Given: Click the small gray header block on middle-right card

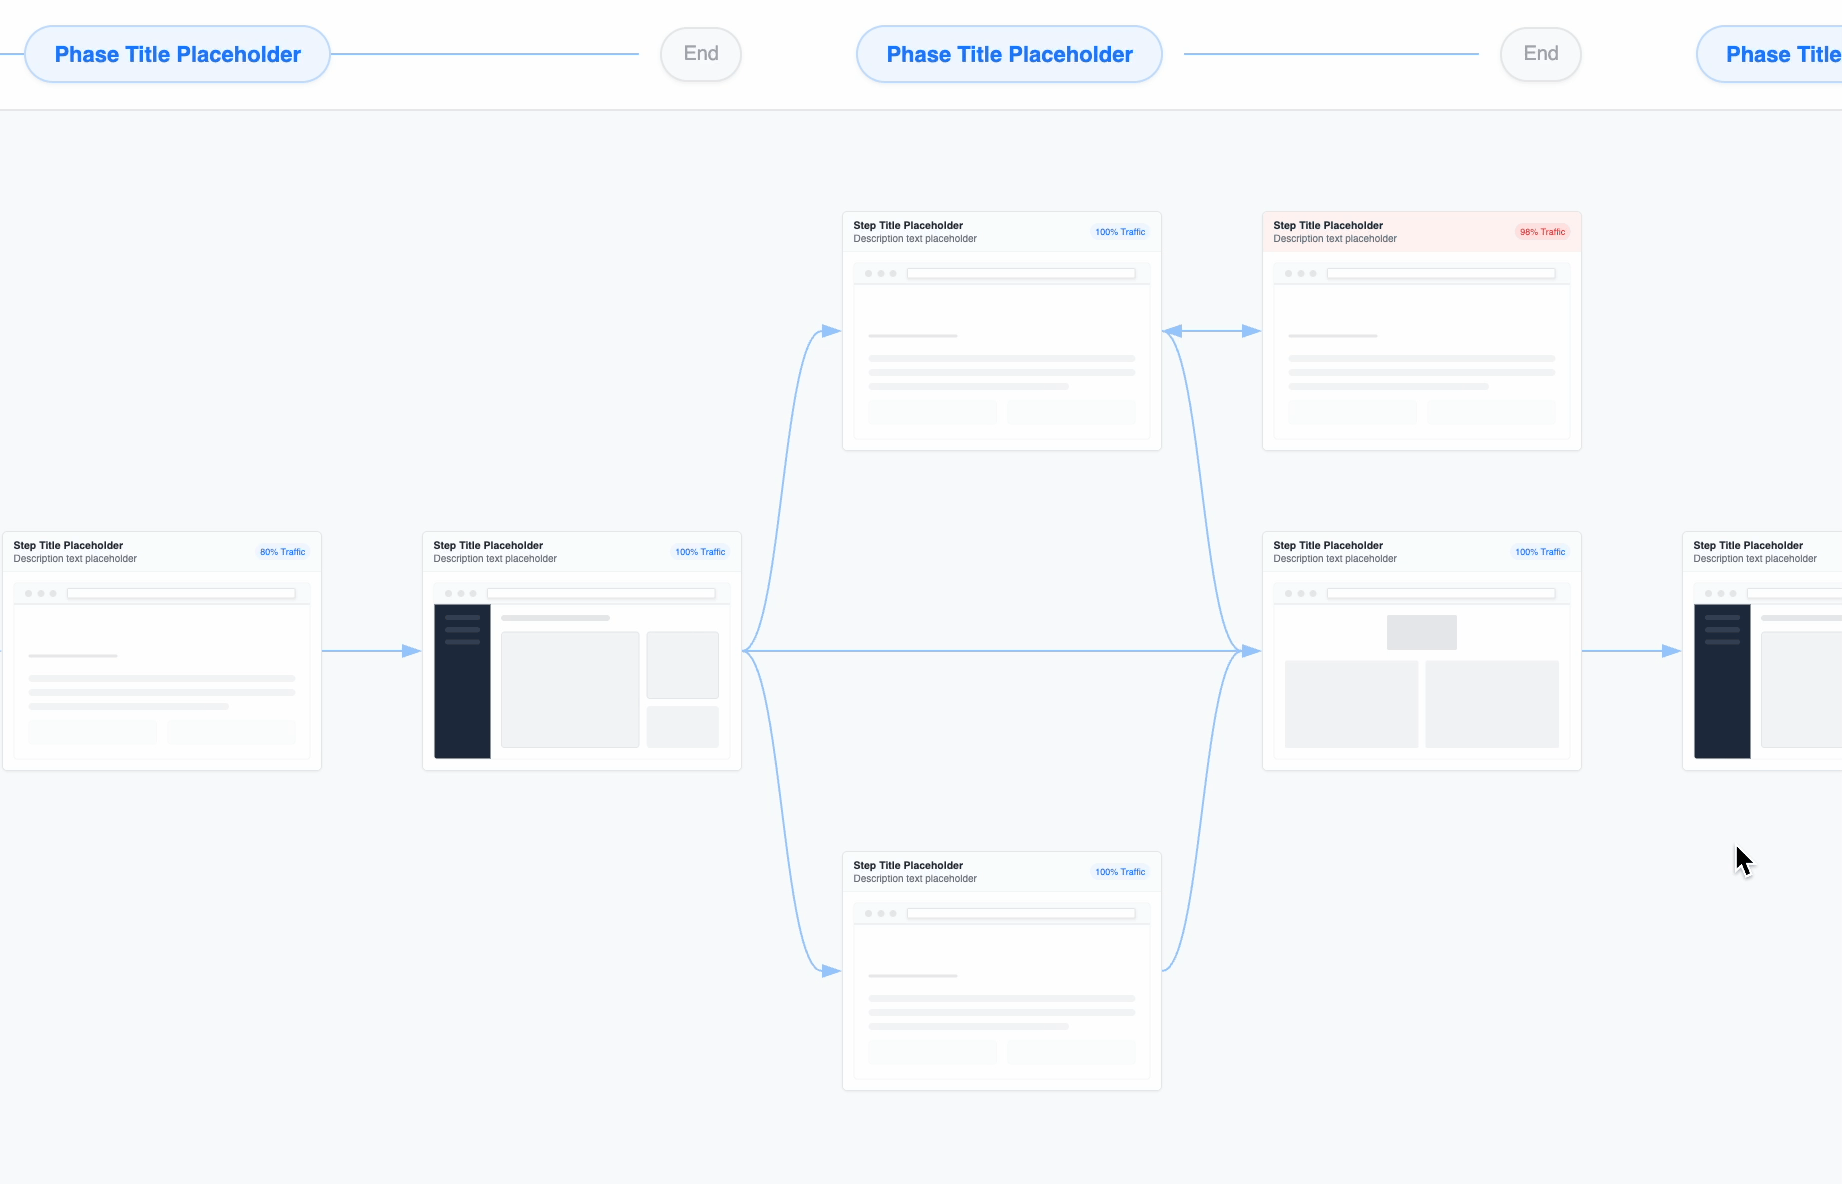Looking at the screenshot, I should click(x=1421, y=631).
